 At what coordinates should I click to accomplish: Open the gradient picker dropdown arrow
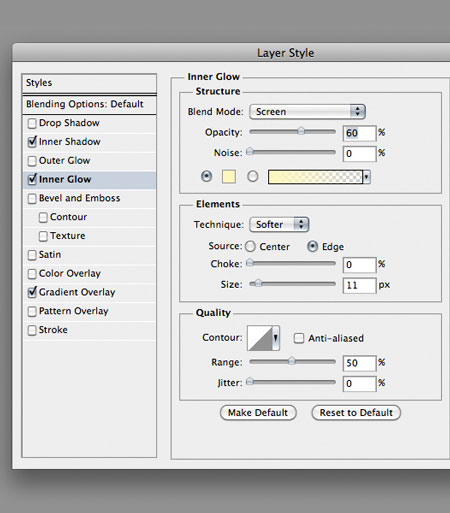(x=366, y=177)
